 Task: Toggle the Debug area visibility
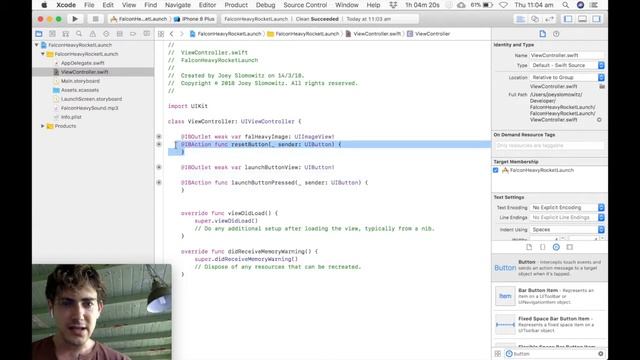point(582,19)
